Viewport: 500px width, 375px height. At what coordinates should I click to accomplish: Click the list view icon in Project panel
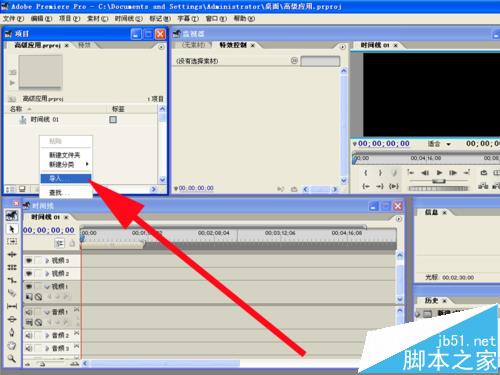tap(10, 189)
